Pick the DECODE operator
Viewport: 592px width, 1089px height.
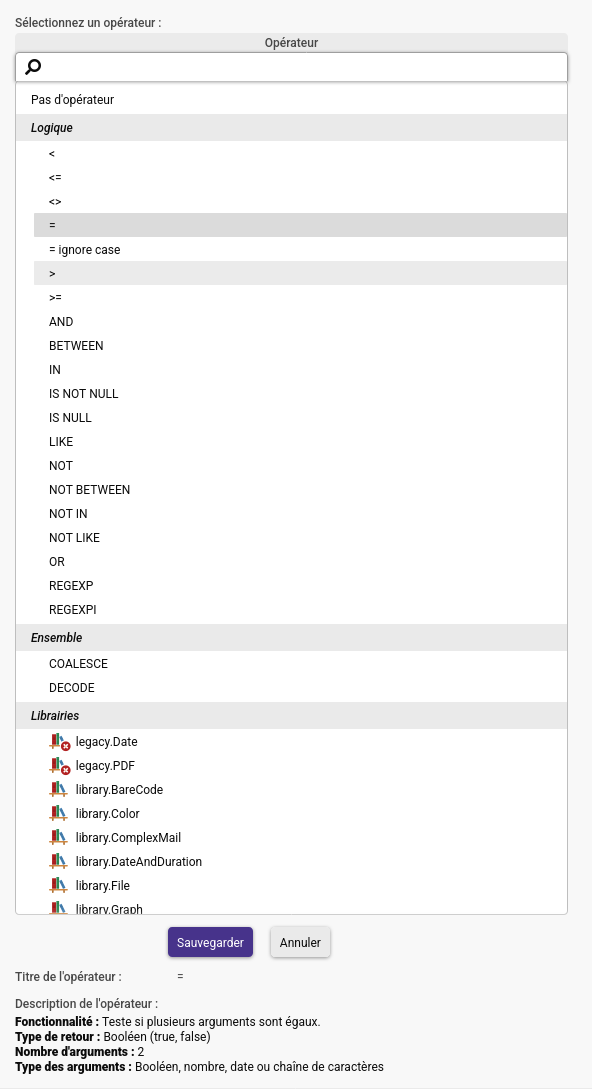click(x=300, y=688)
